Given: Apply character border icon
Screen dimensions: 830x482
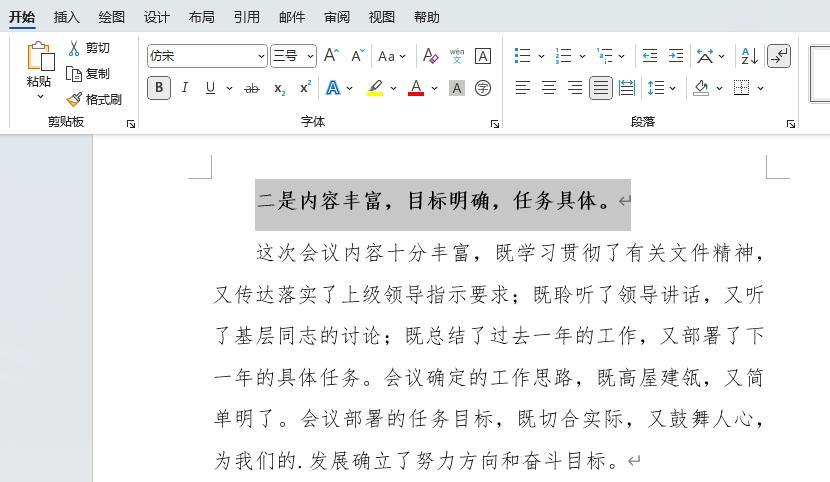Looking at the screenshot, I should pyautogui.click(x=483, y=56).
